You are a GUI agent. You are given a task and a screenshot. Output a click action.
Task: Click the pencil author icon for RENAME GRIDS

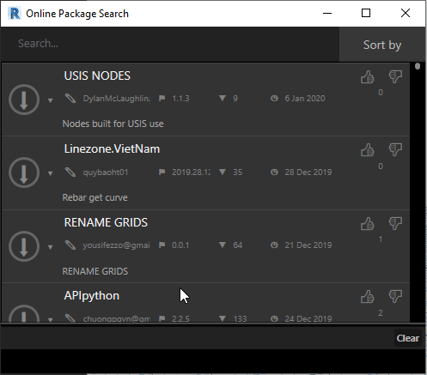pos(70,245)
